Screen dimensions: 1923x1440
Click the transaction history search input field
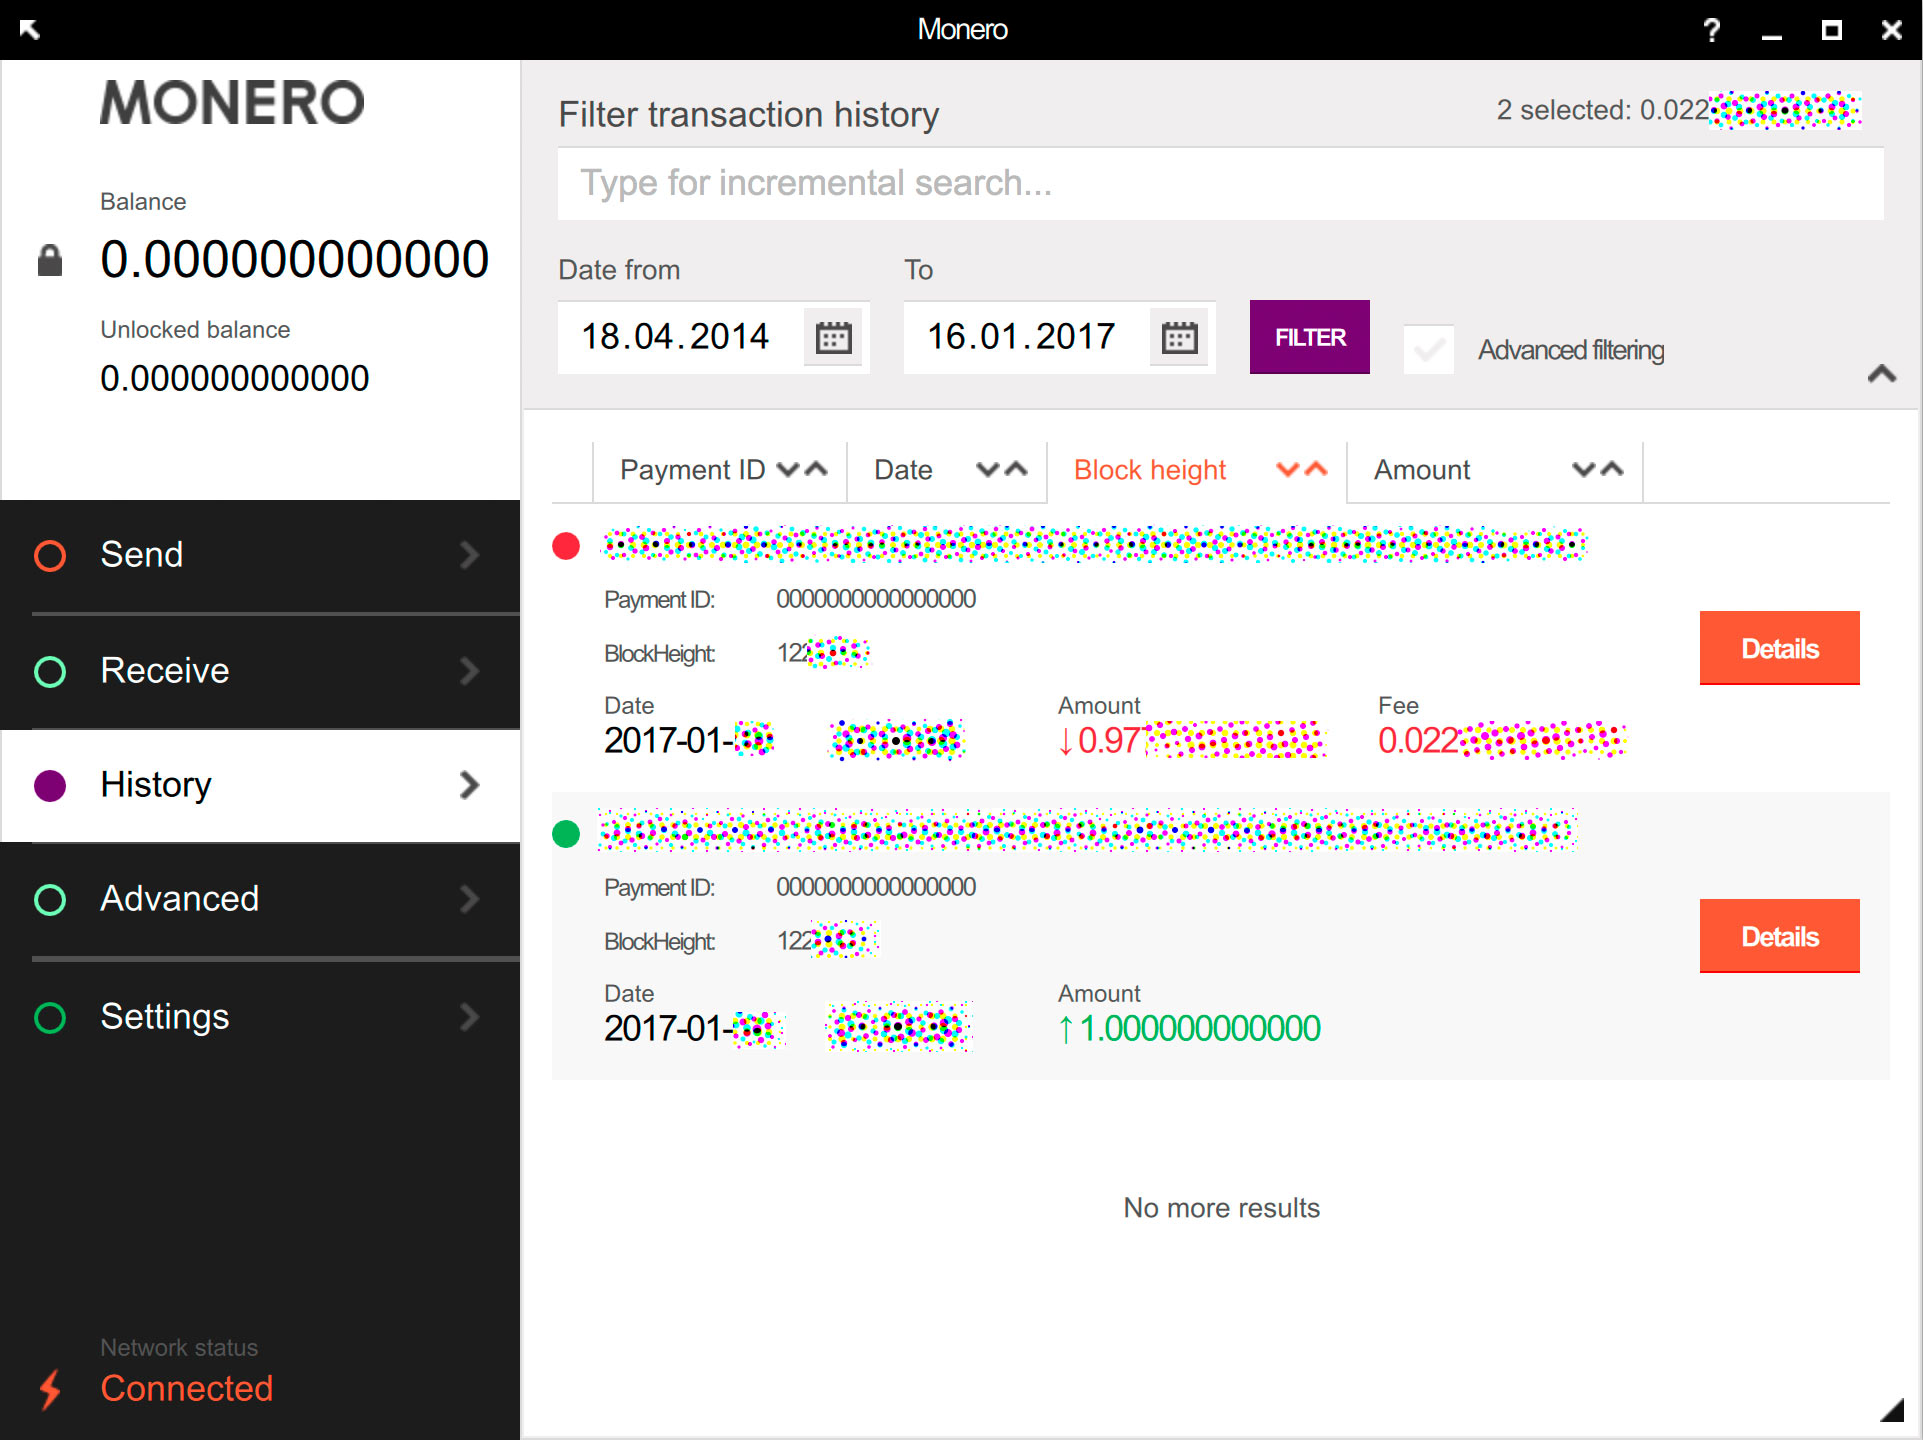point(1221,183)
